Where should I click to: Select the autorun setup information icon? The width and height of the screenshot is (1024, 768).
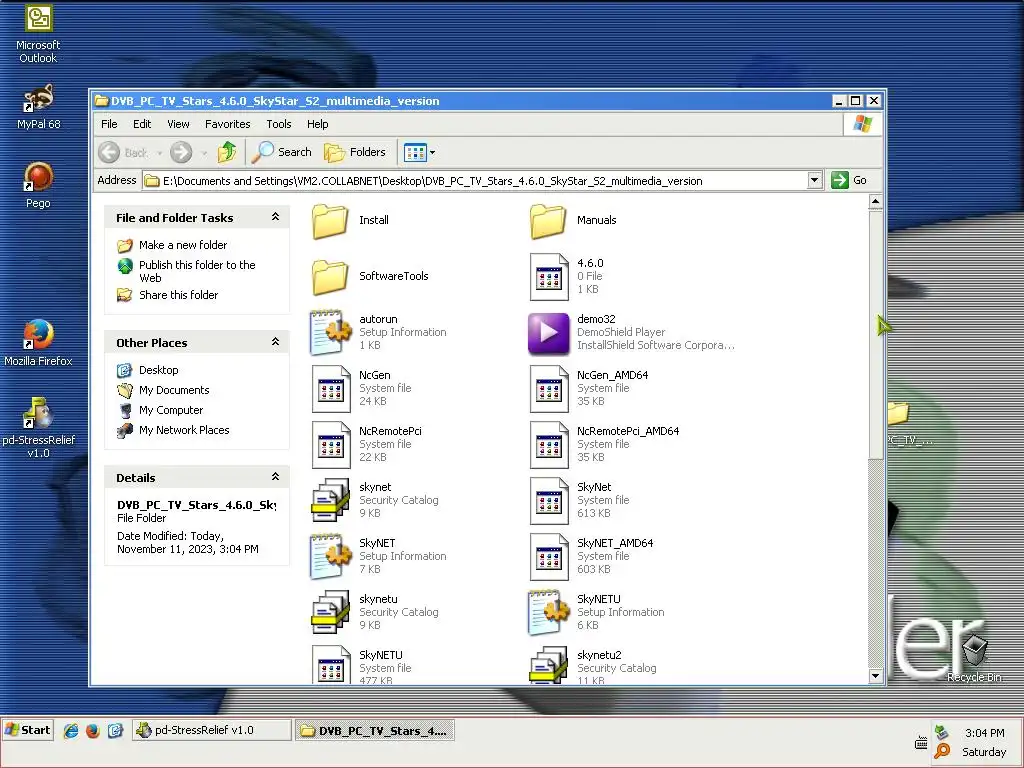coord(331,332)
